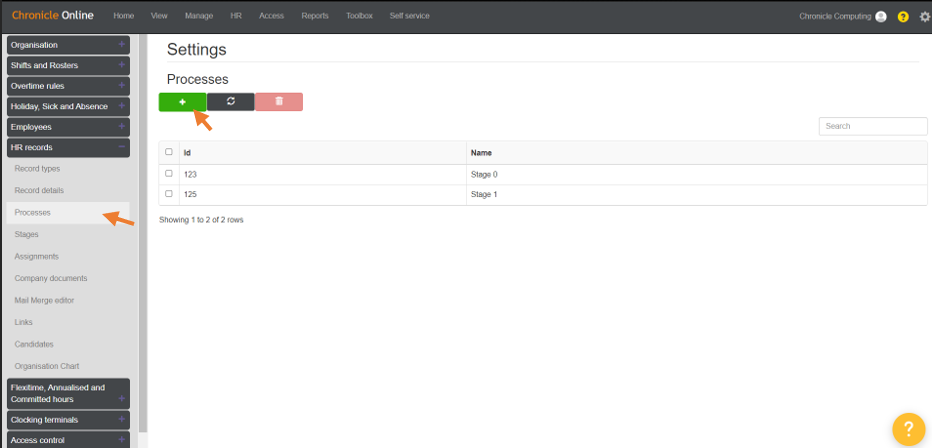Go to Record details
Image resolution: width=932 pixels, height=448 pixels.
(39, 191)
